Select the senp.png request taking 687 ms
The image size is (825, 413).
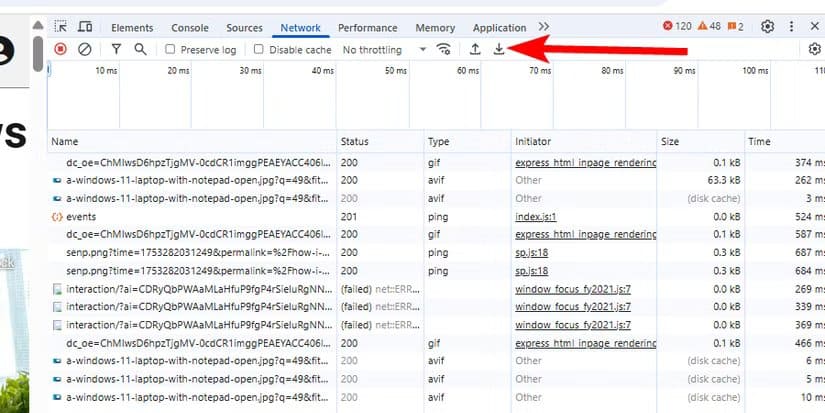(436, 253)
